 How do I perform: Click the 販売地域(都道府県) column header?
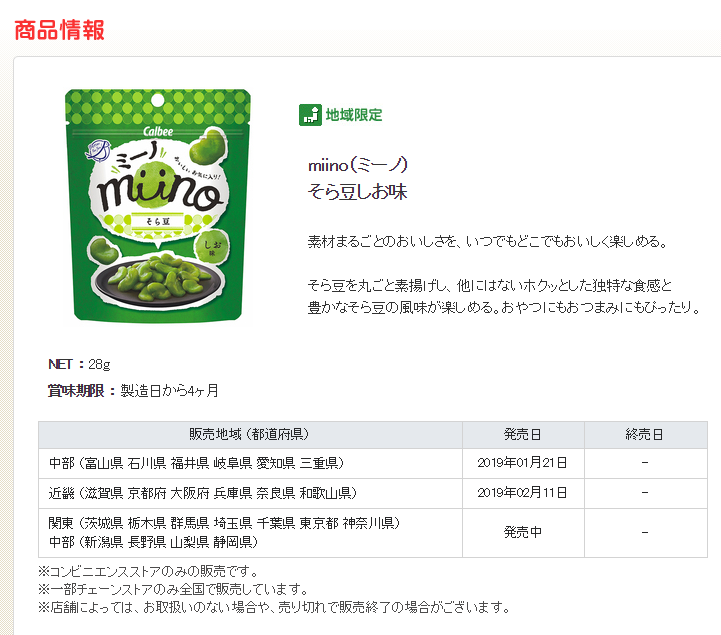tap(249, 435)
